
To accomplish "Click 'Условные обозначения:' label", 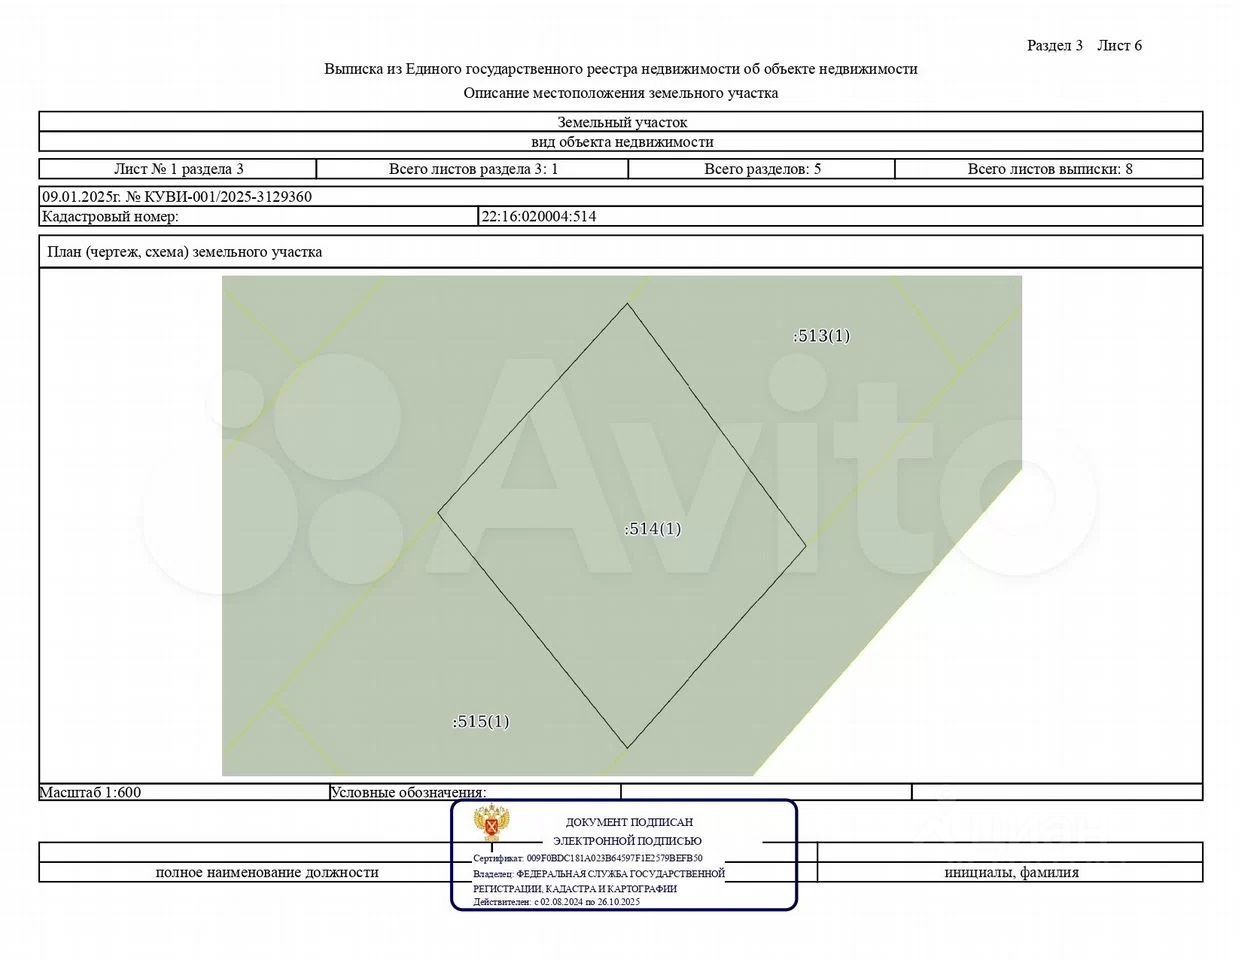I will (x=408, y=792).
